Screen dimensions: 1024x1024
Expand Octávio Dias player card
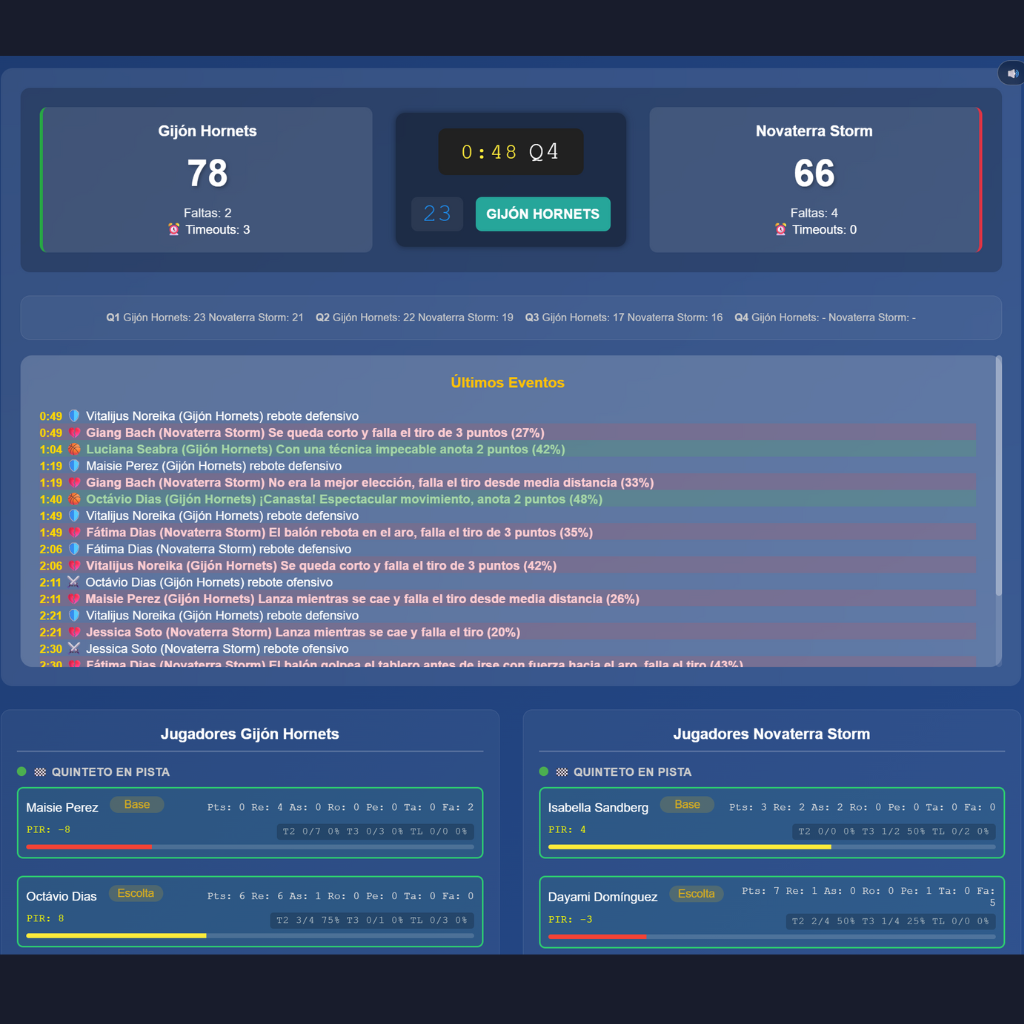point(250,911)
